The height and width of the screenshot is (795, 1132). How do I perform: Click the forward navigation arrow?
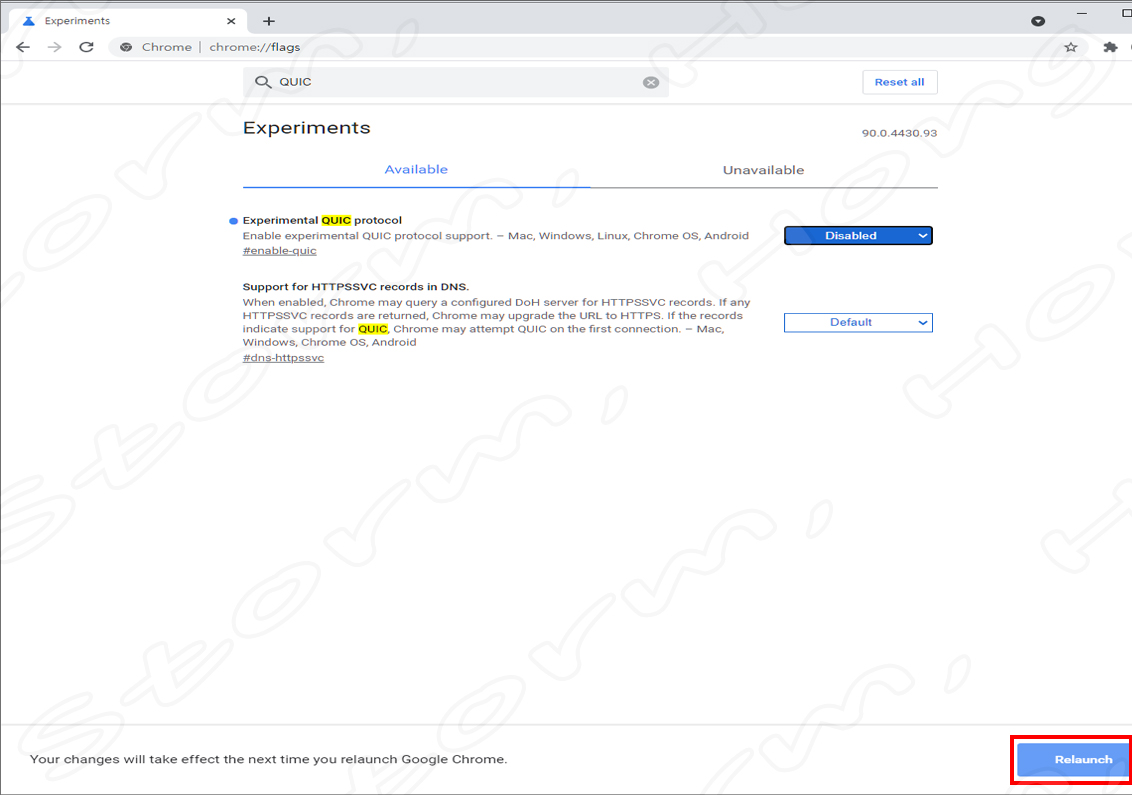click(x=55, y=47)
